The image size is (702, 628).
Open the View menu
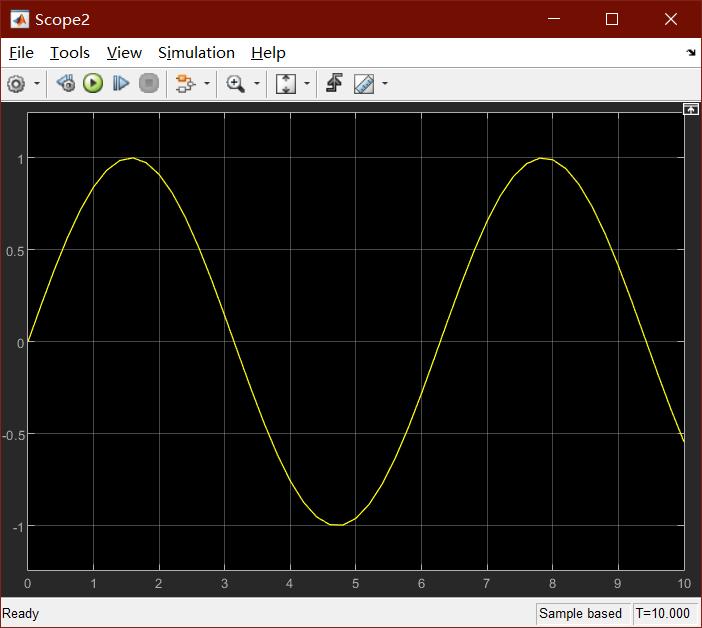(124, 53)
